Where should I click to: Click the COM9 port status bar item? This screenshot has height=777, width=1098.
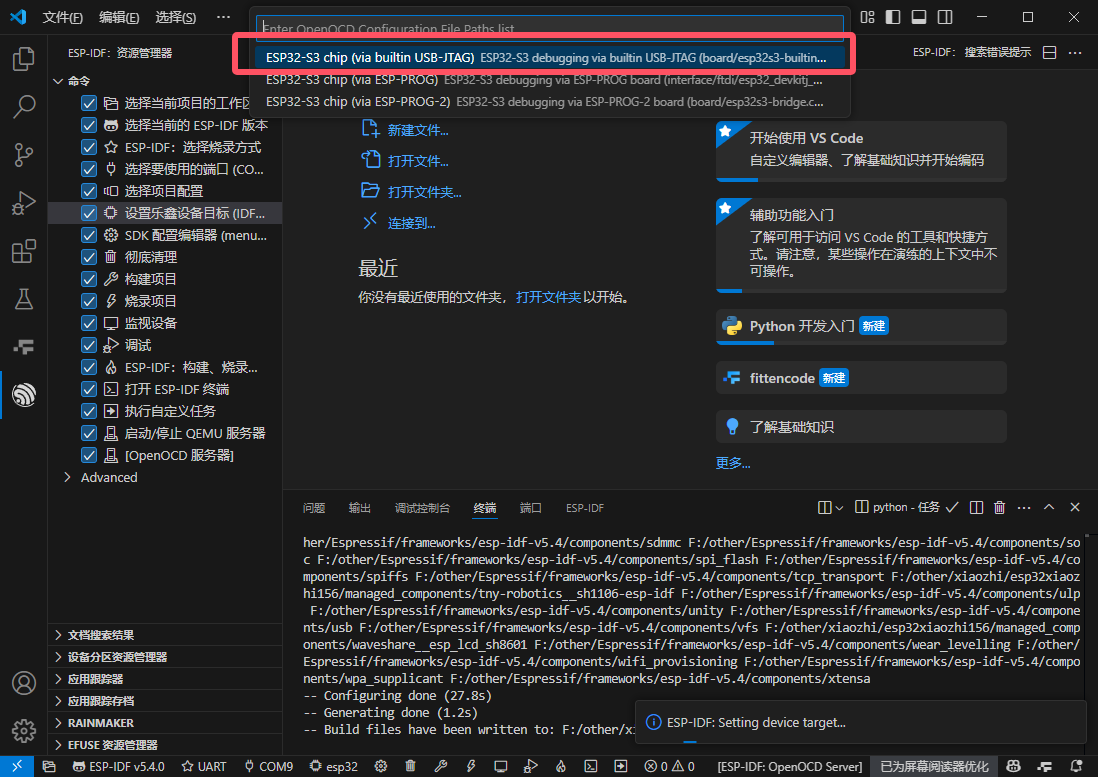coord(268,766)
